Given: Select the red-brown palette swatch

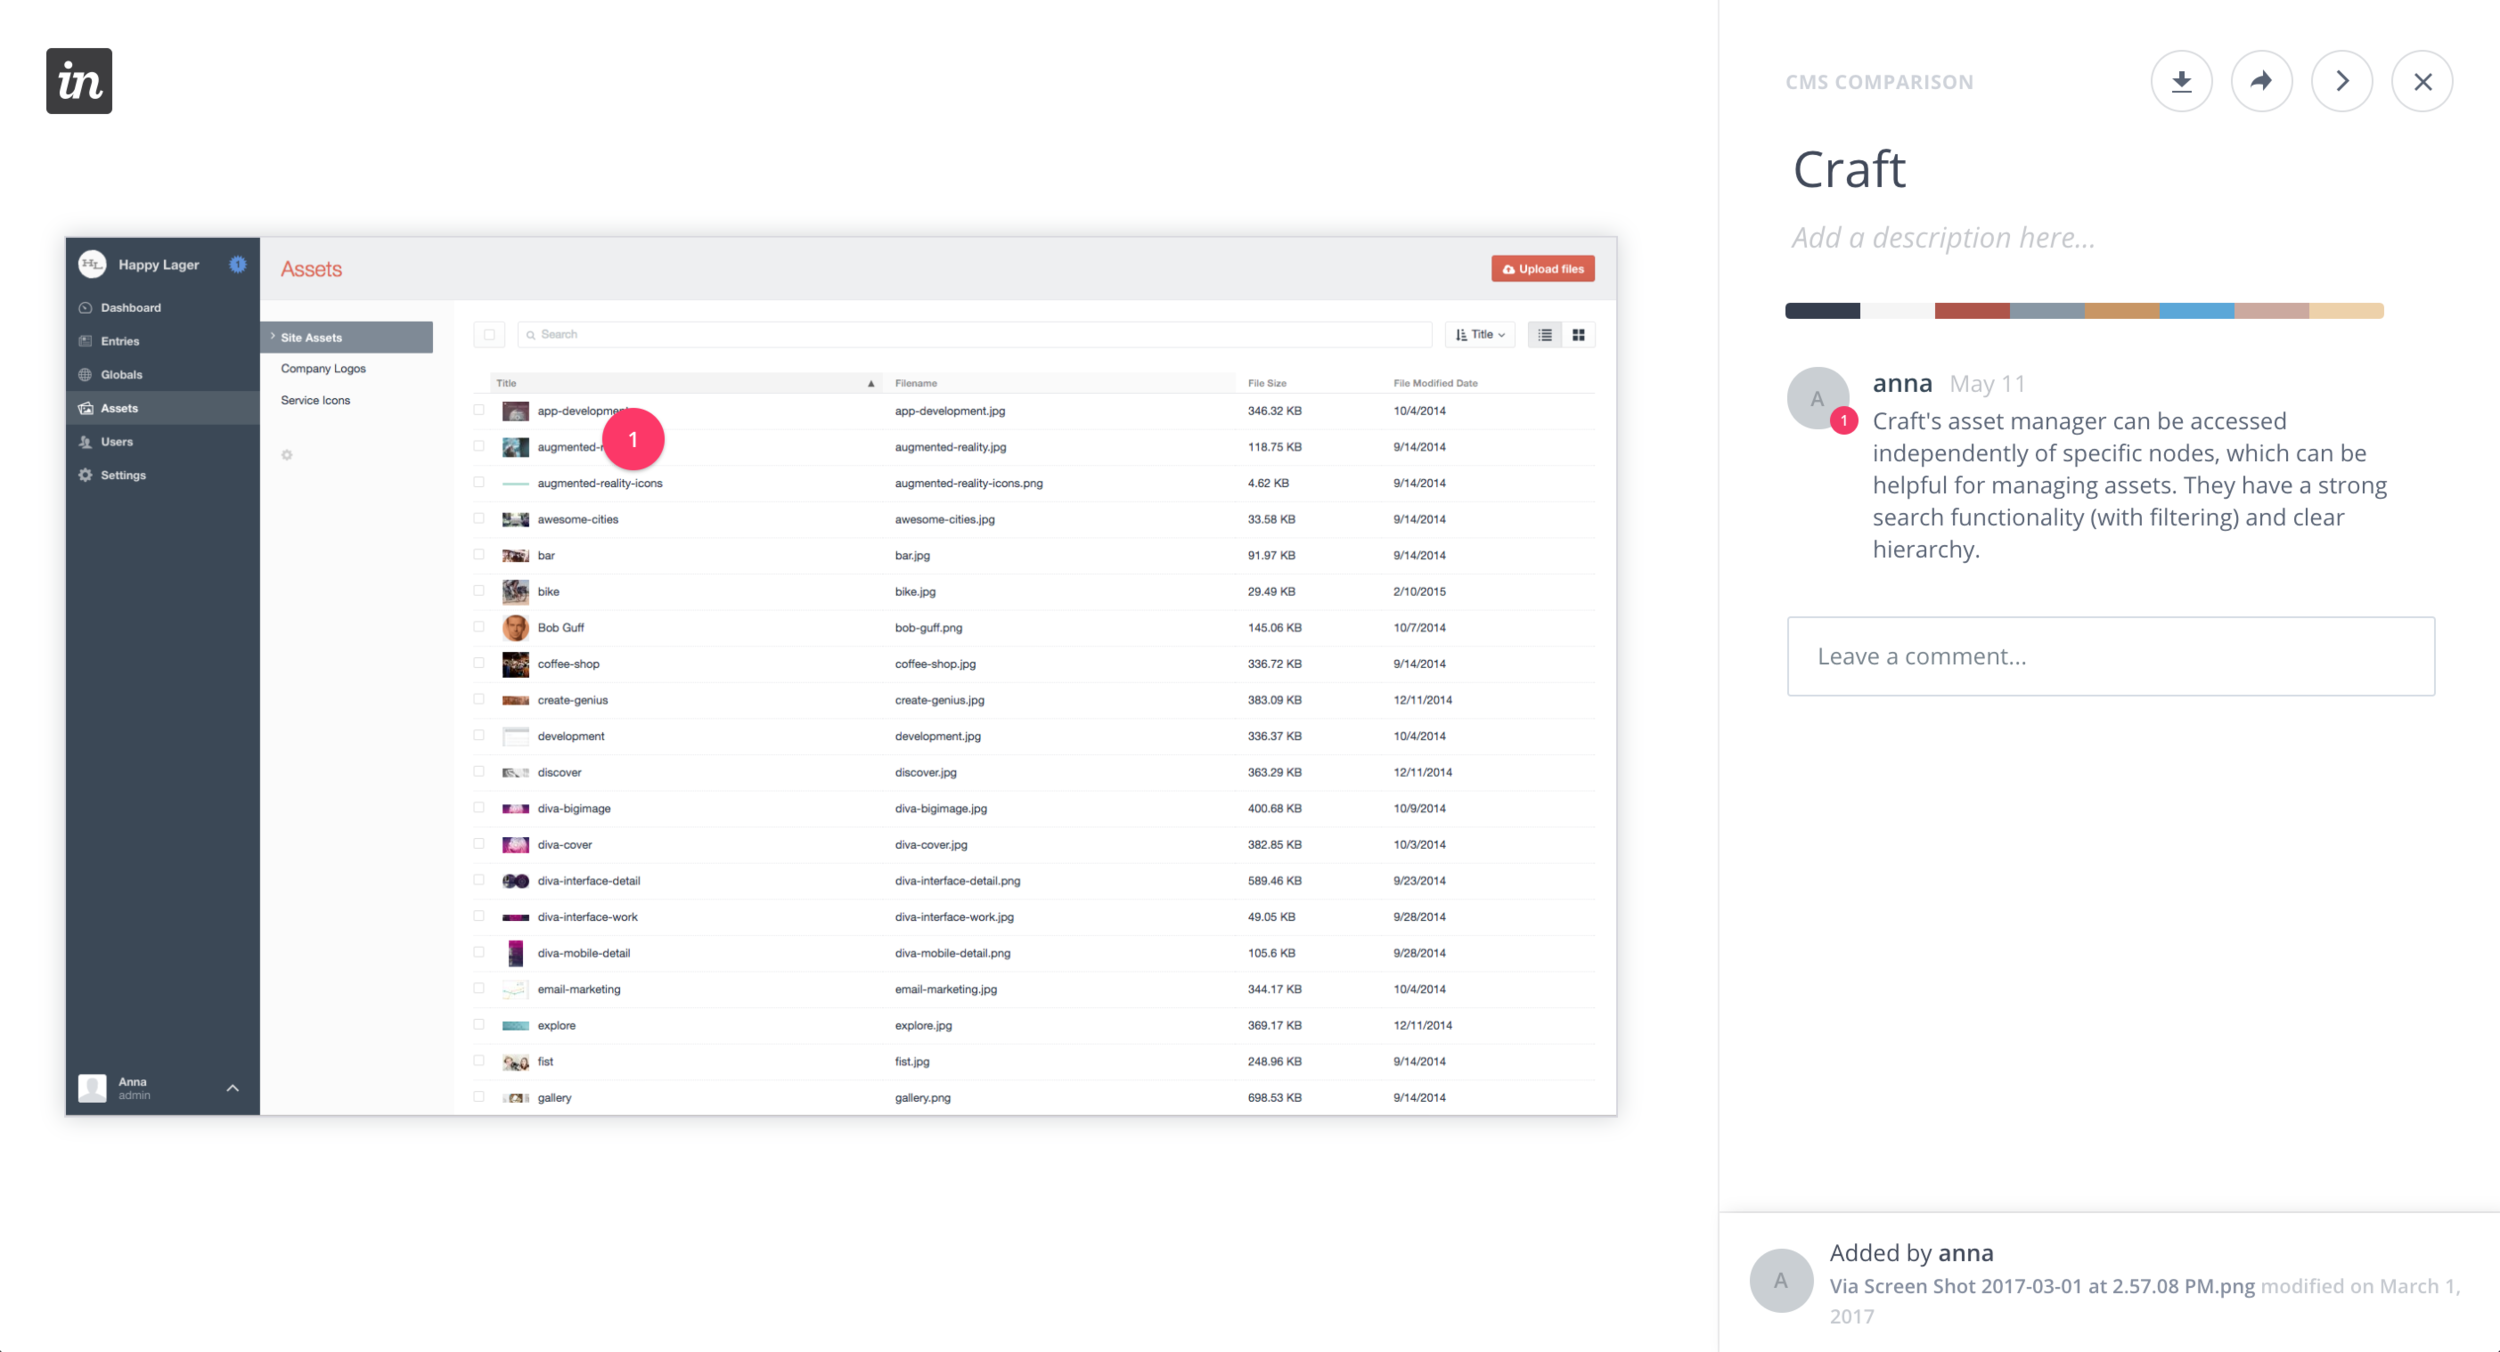Looking at the screenshot, I should (1972, 311).
